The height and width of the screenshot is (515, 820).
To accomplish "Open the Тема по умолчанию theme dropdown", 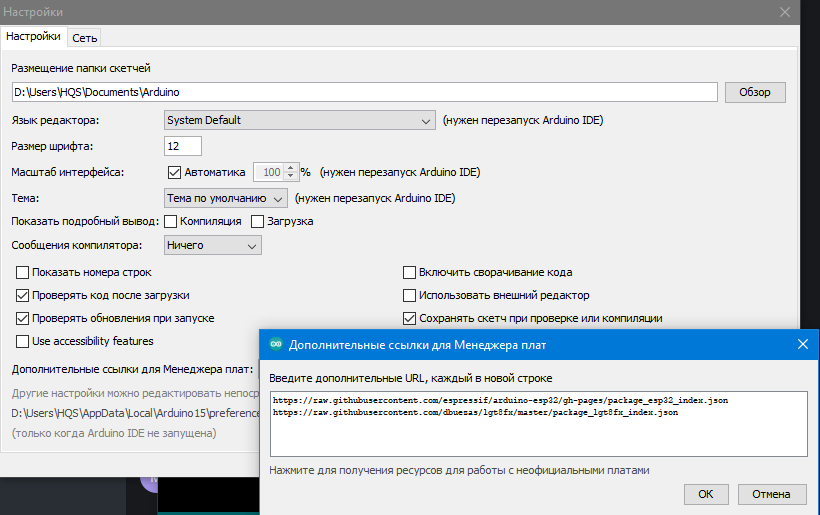I will coord(225,199).
